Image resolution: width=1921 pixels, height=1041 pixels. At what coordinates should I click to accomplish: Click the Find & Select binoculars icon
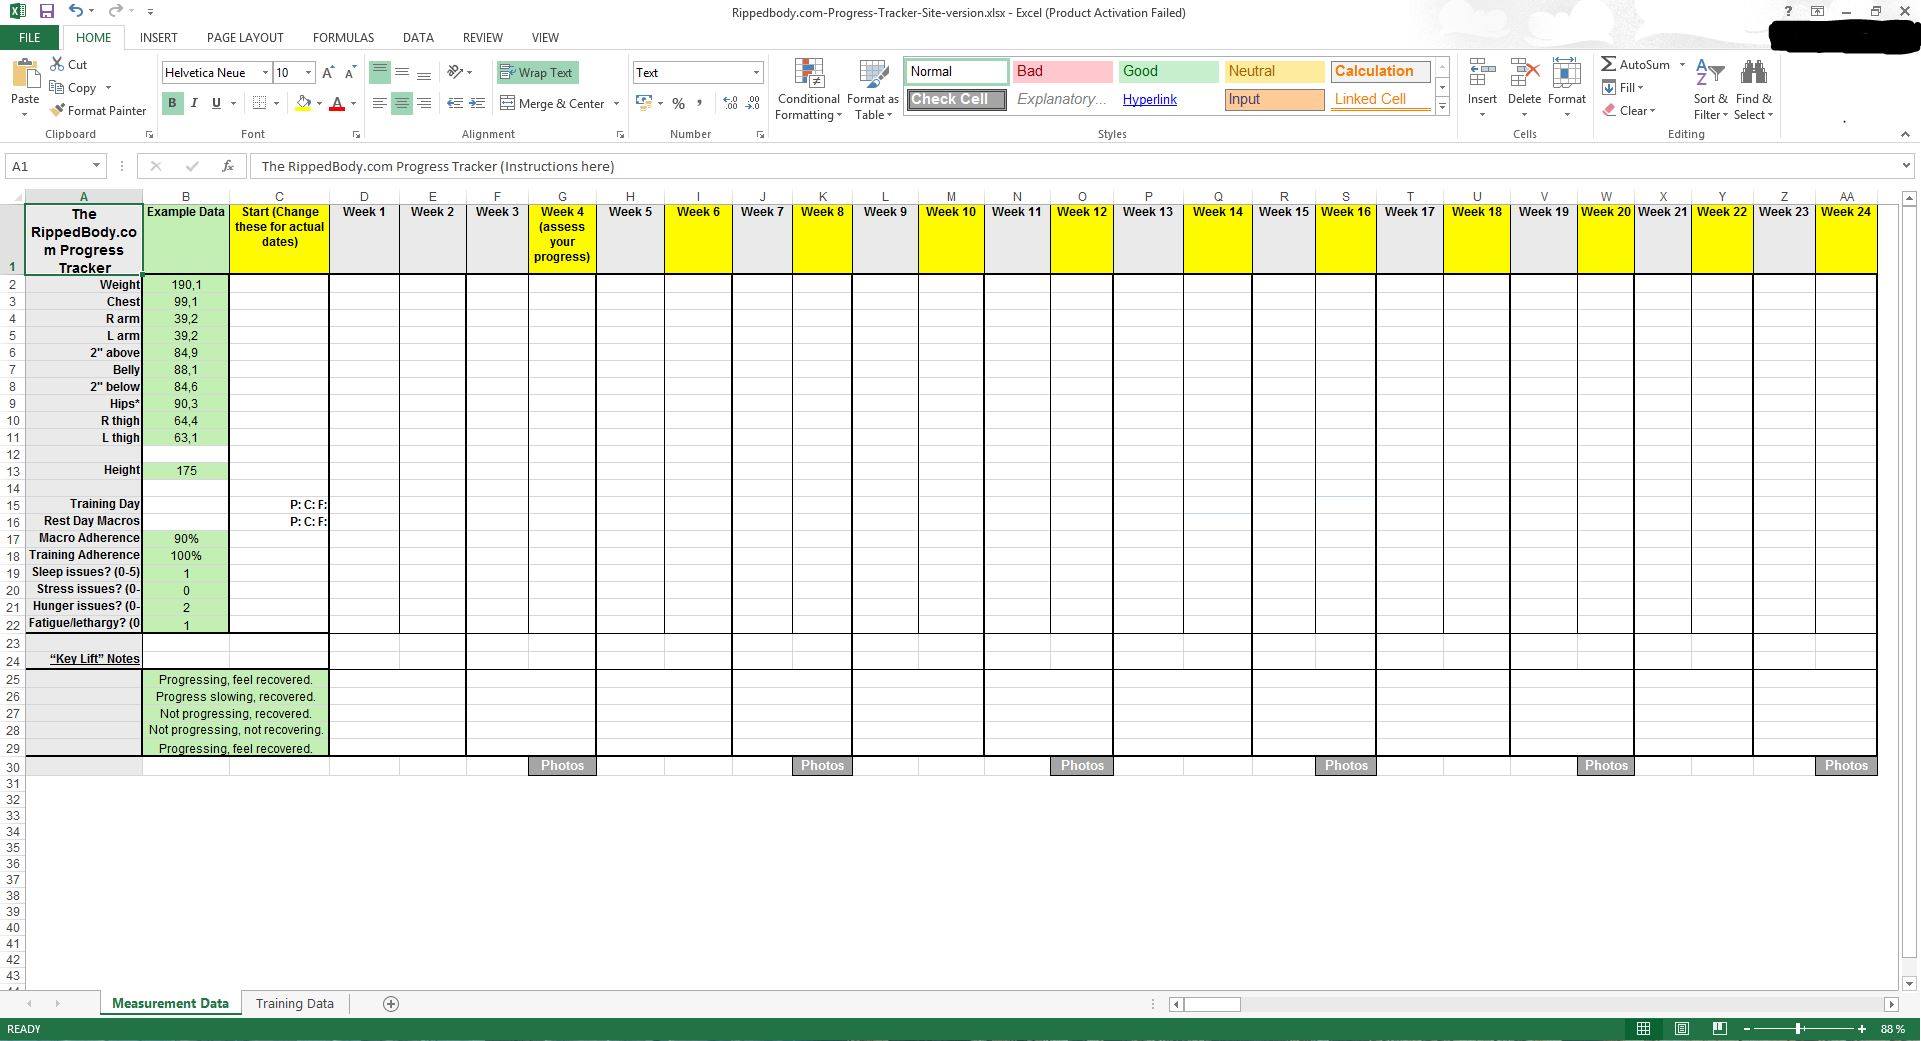[1754, 70]
